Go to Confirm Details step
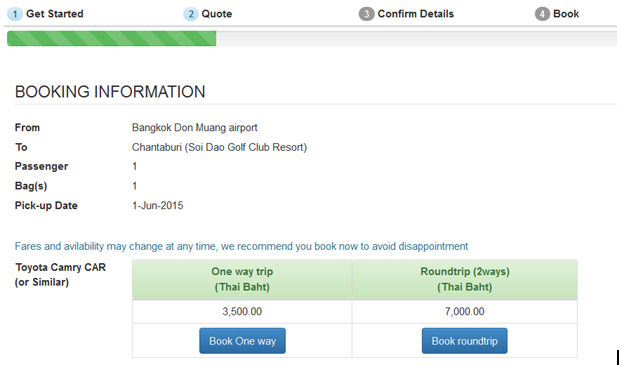 pyautogui.click(x=416, y=14)
